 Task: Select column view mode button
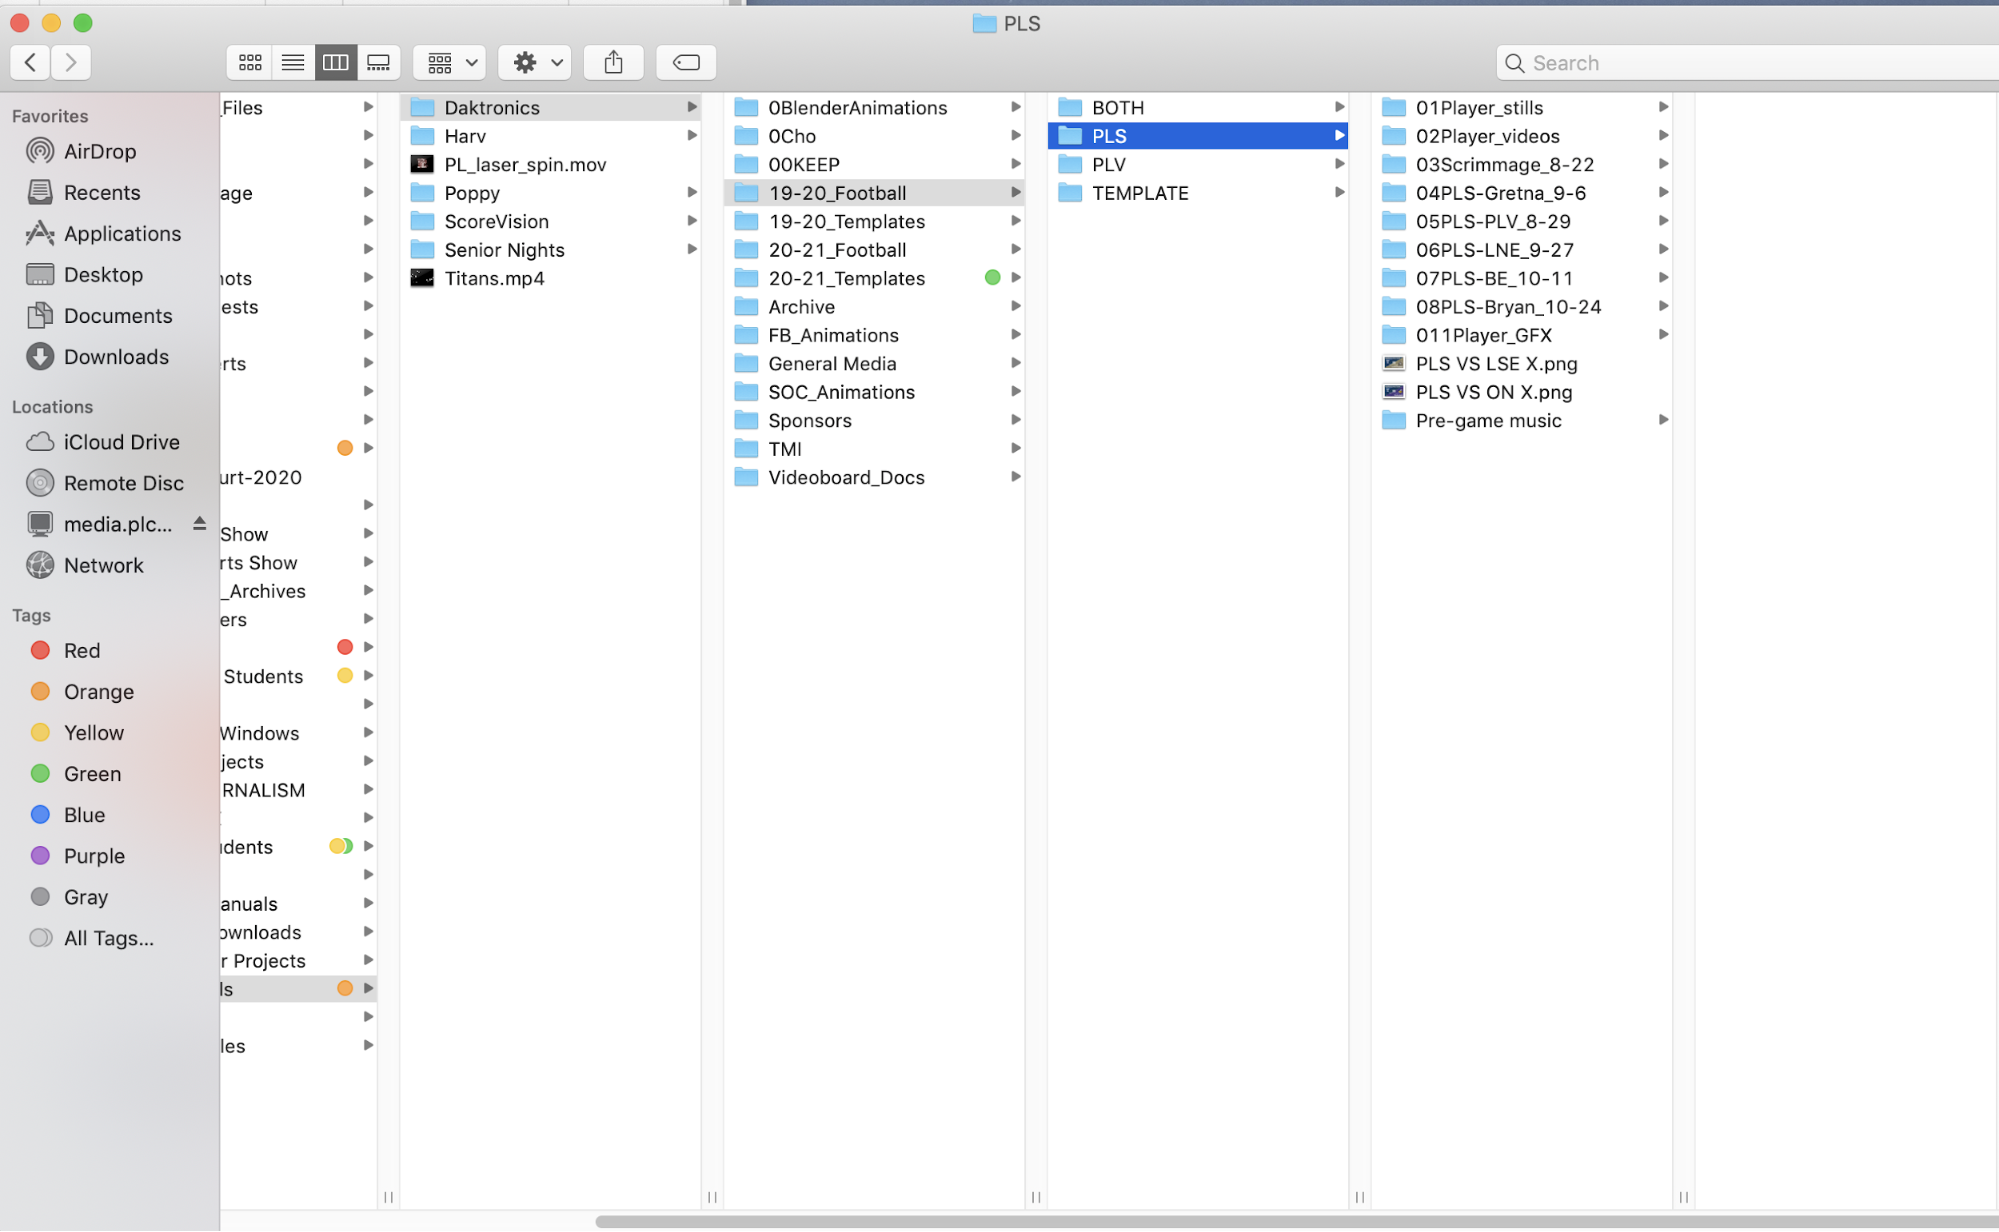[x=336, y=63]
